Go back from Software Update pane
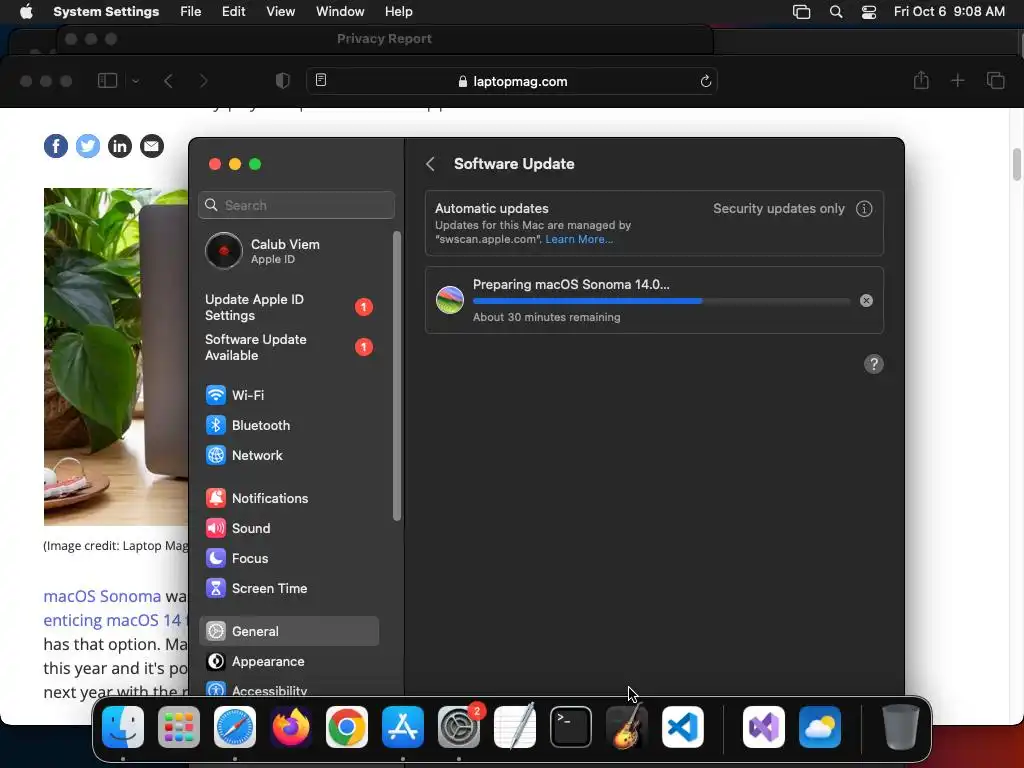This screenshot has width=1024, height=768. 430,164
